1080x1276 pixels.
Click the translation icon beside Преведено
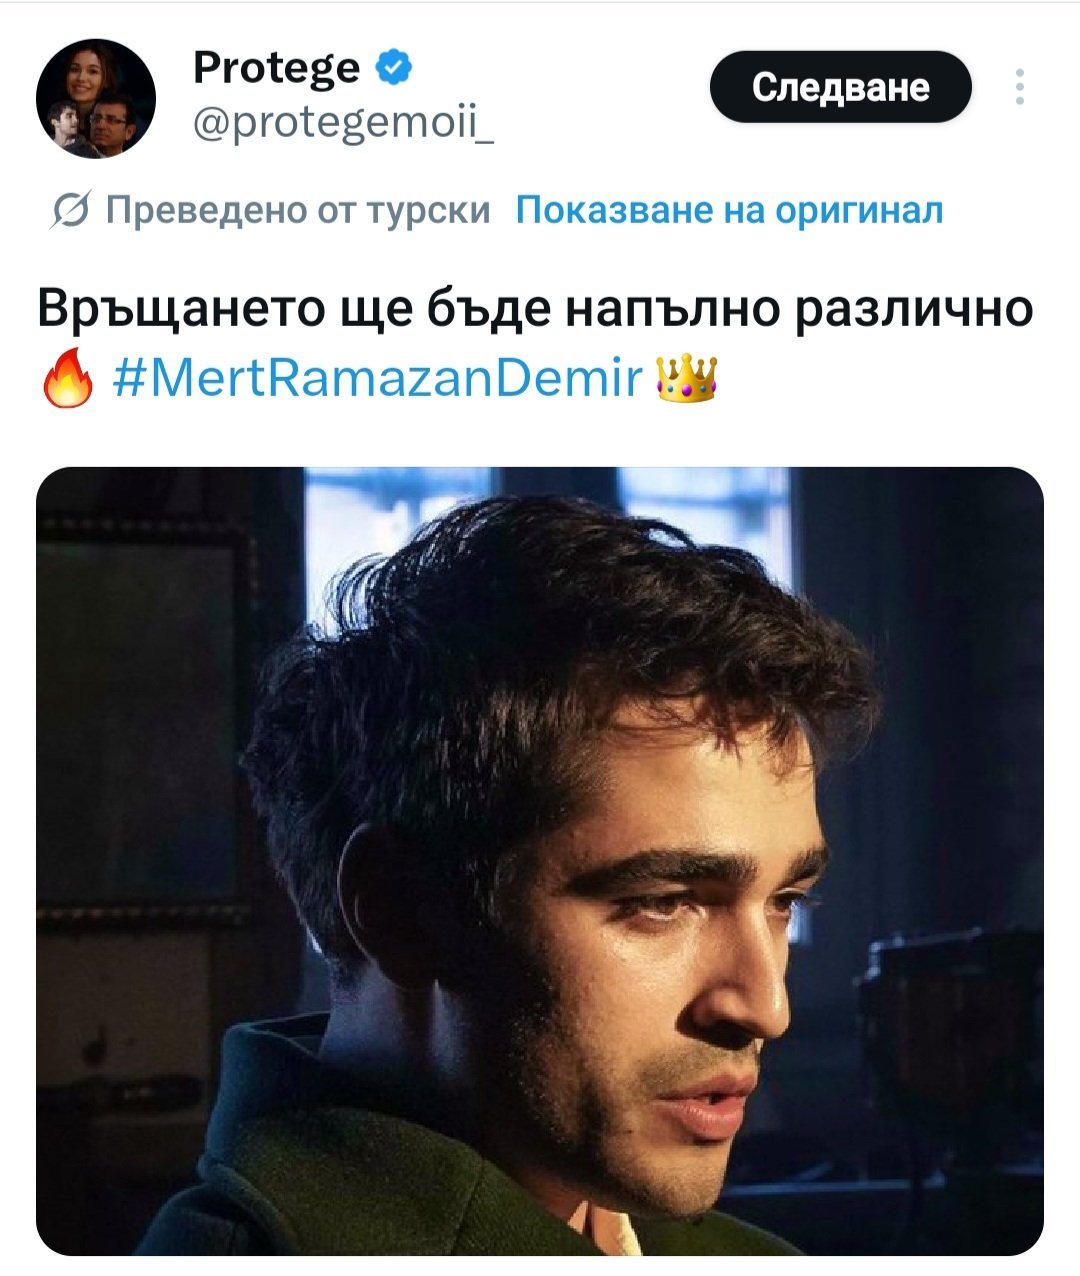click(x=68, y=210)
